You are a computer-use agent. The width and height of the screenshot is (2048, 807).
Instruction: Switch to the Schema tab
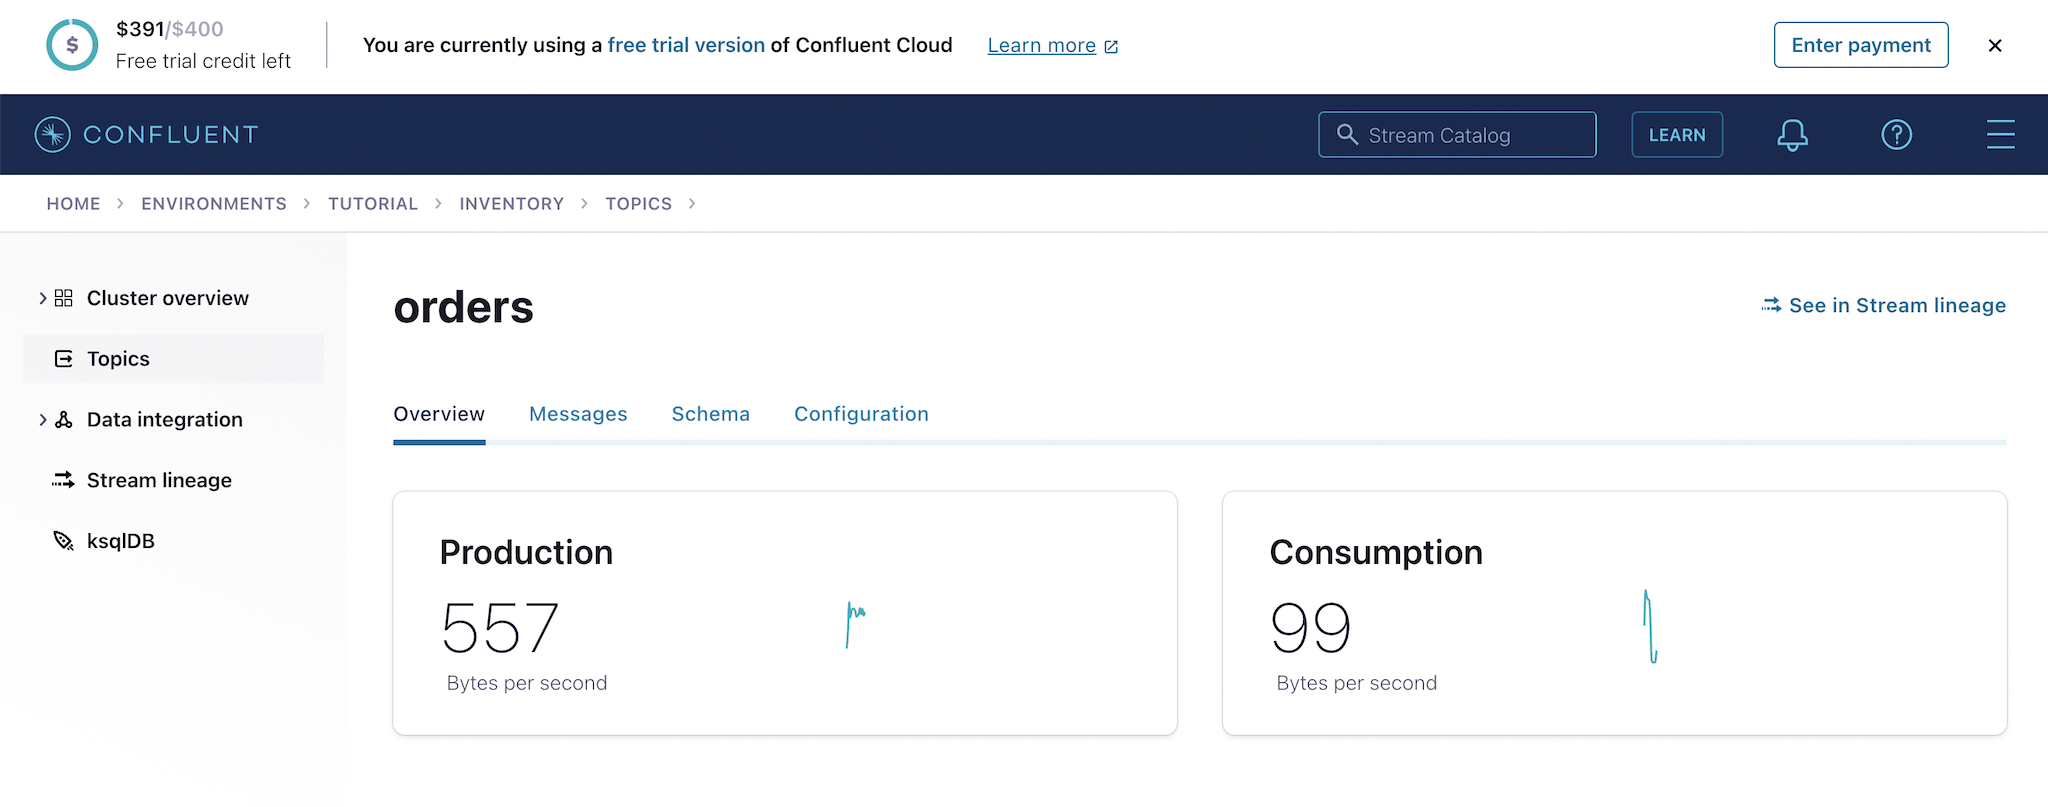click(x=710, y=414)
